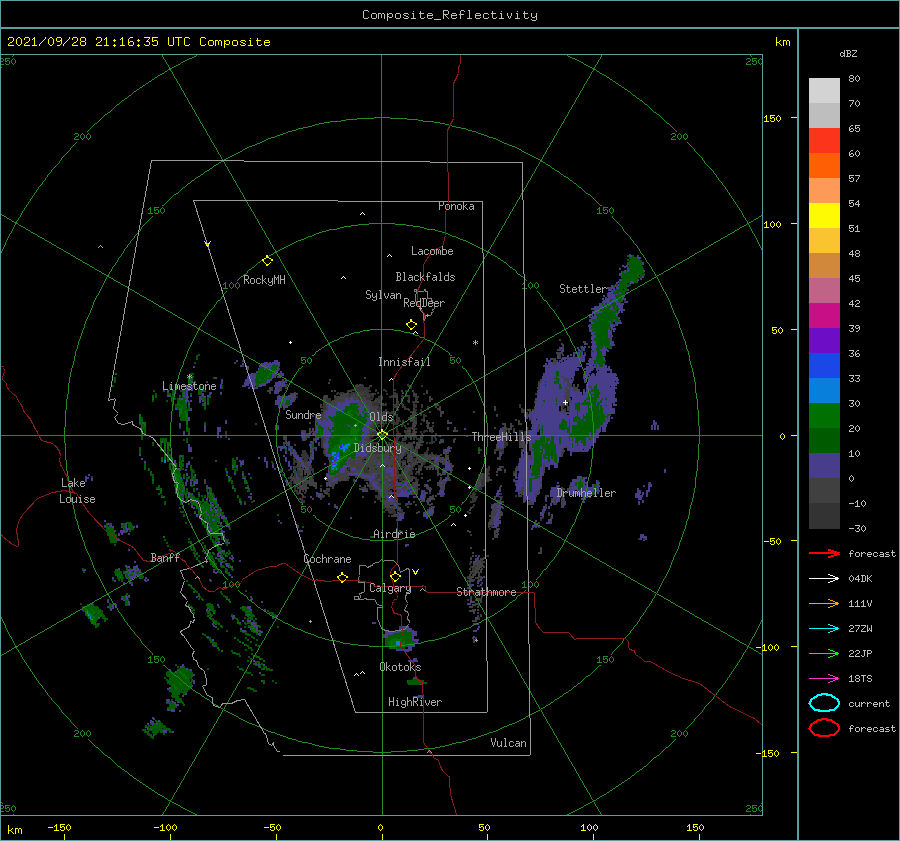The height and width of the screenshot is (841, 900).
Task: Click the Lacombe town label
Action: (432, 251)
